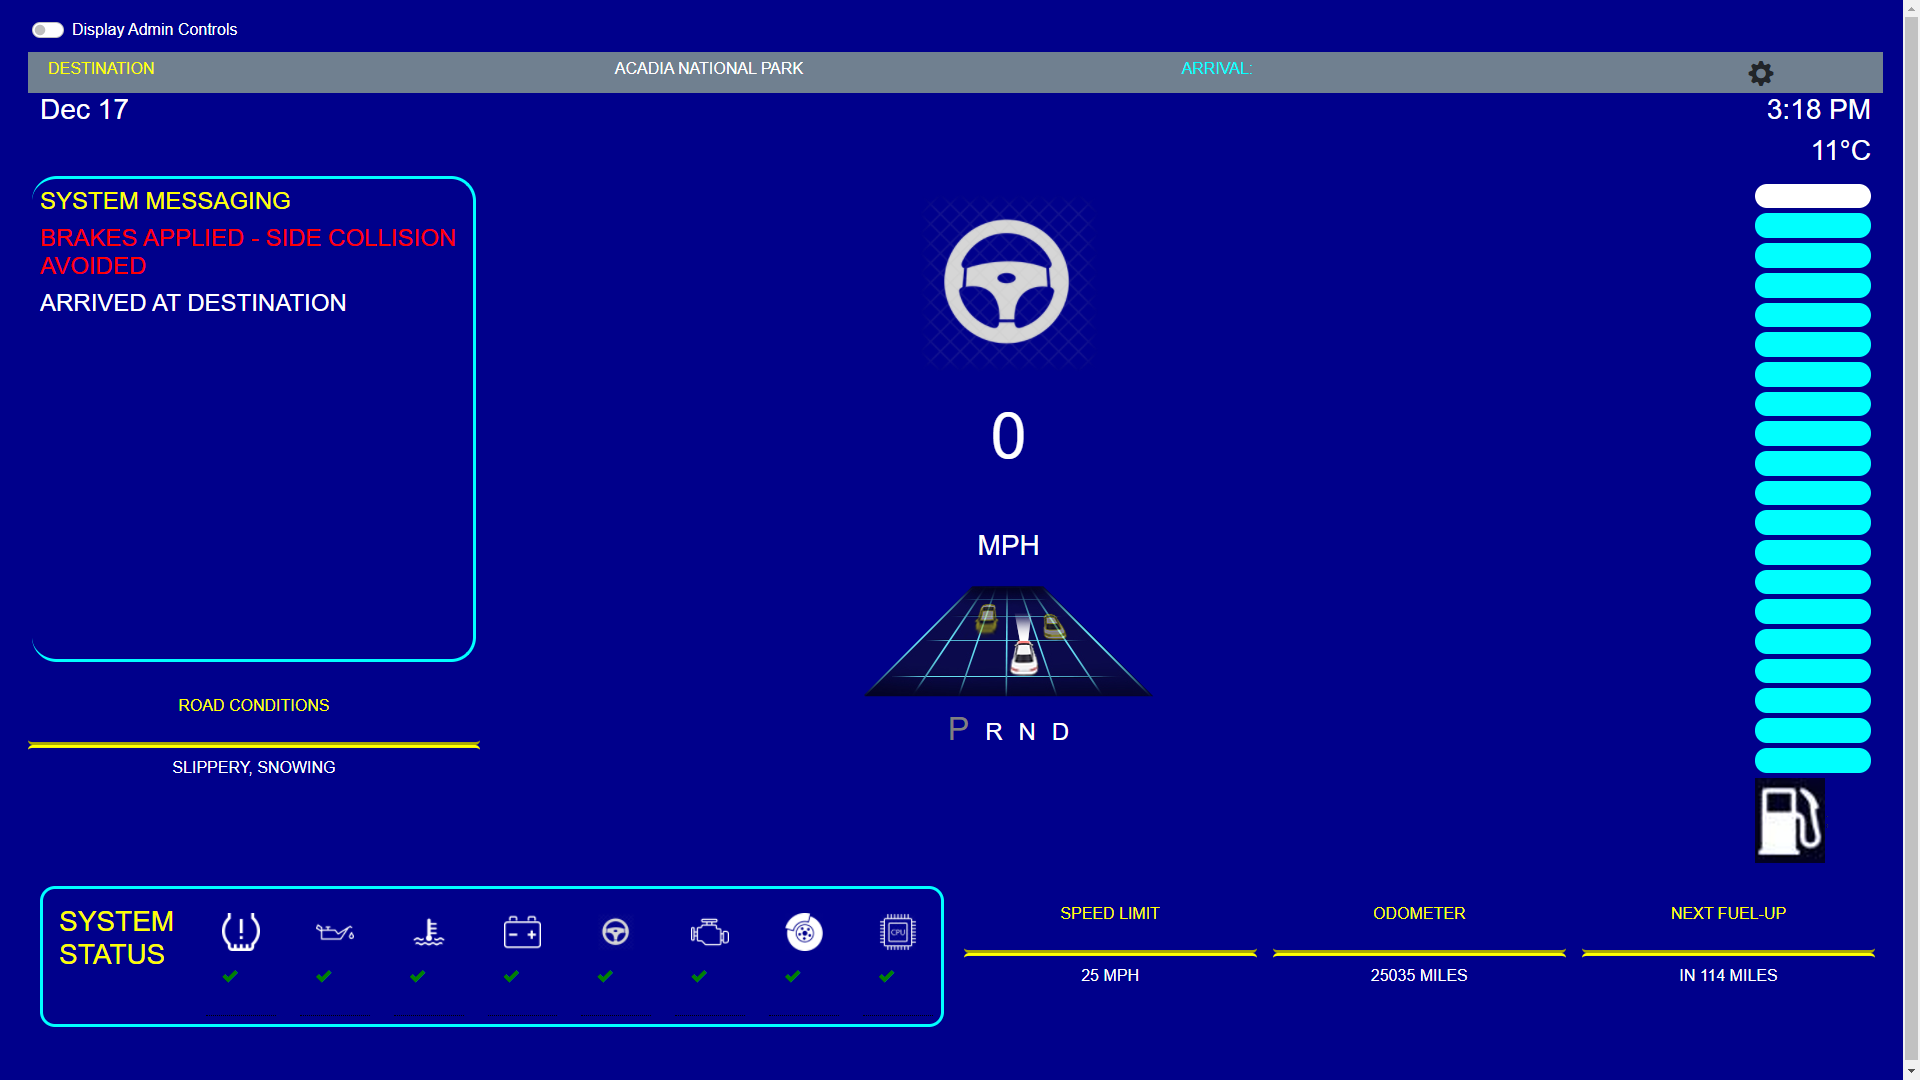
Task: Click the SLIPPERY, SNOWING value
Action: tap(254, 767)
